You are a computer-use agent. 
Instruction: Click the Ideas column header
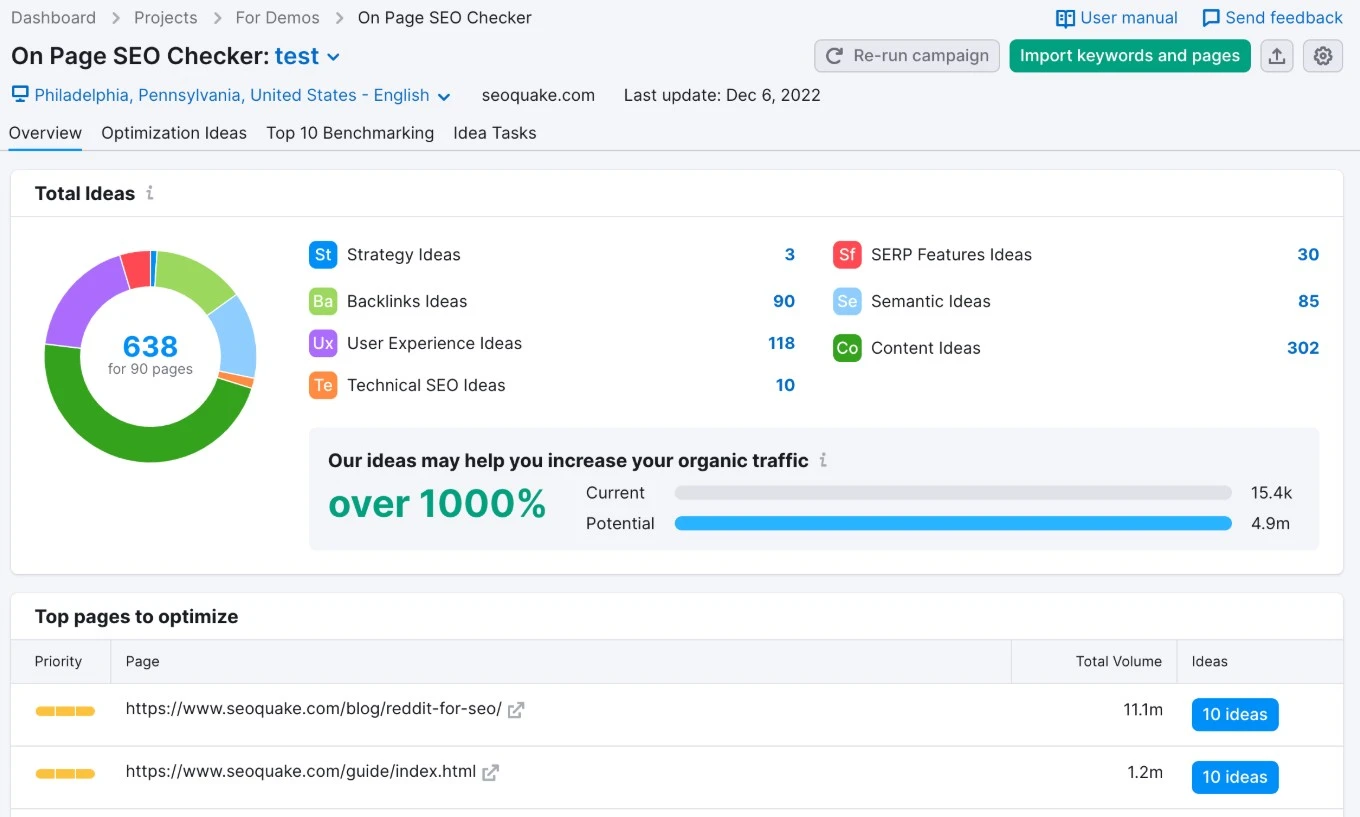point(1210,661)
